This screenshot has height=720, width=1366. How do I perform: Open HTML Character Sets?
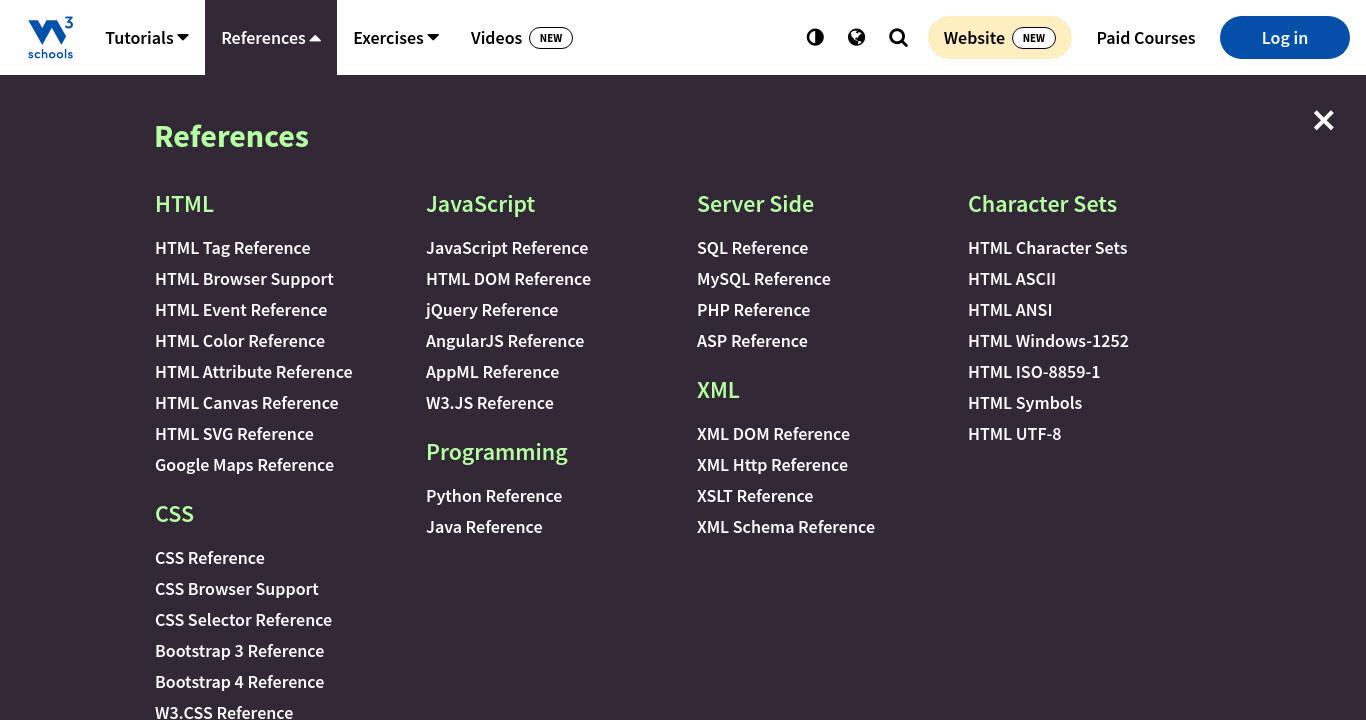click(1047, 248)
